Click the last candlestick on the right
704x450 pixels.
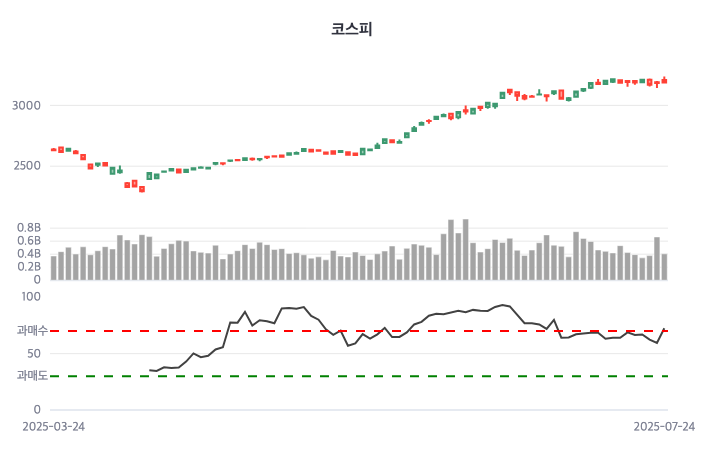(x=664, y=80)
